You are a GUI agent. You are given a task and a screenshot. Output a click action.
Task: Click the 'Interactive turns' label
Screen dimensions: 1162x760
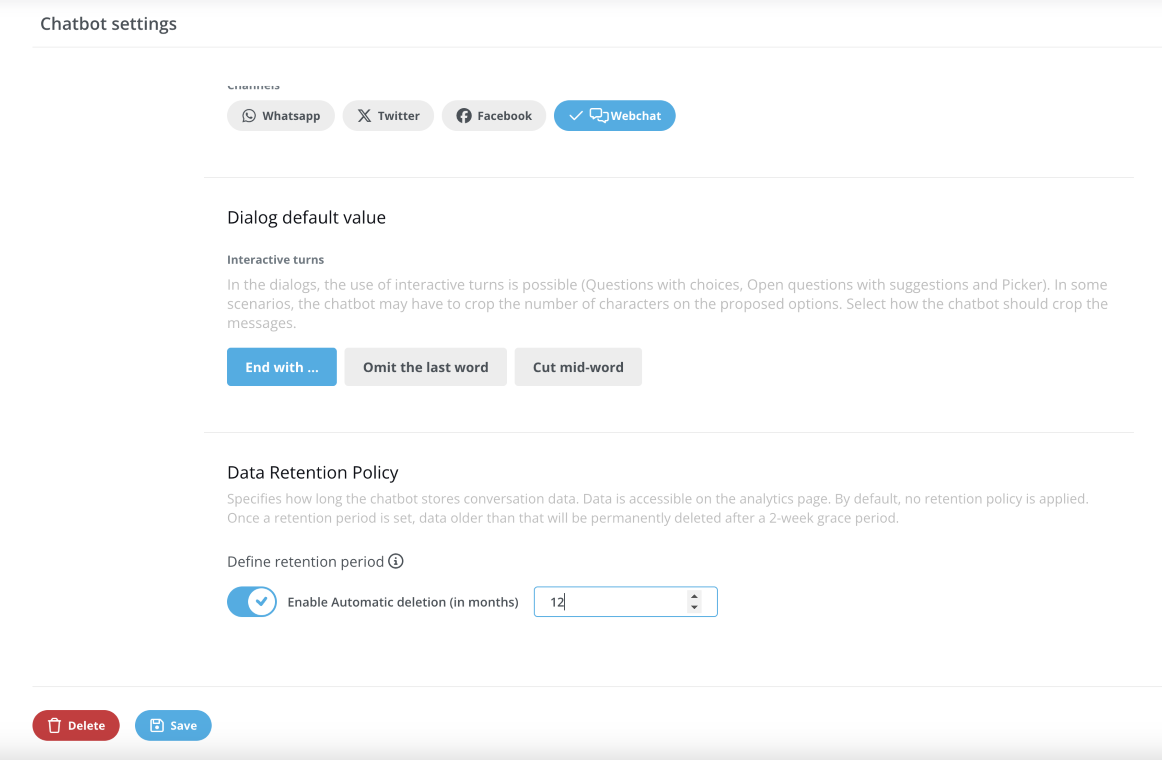(x=276, y=260)
